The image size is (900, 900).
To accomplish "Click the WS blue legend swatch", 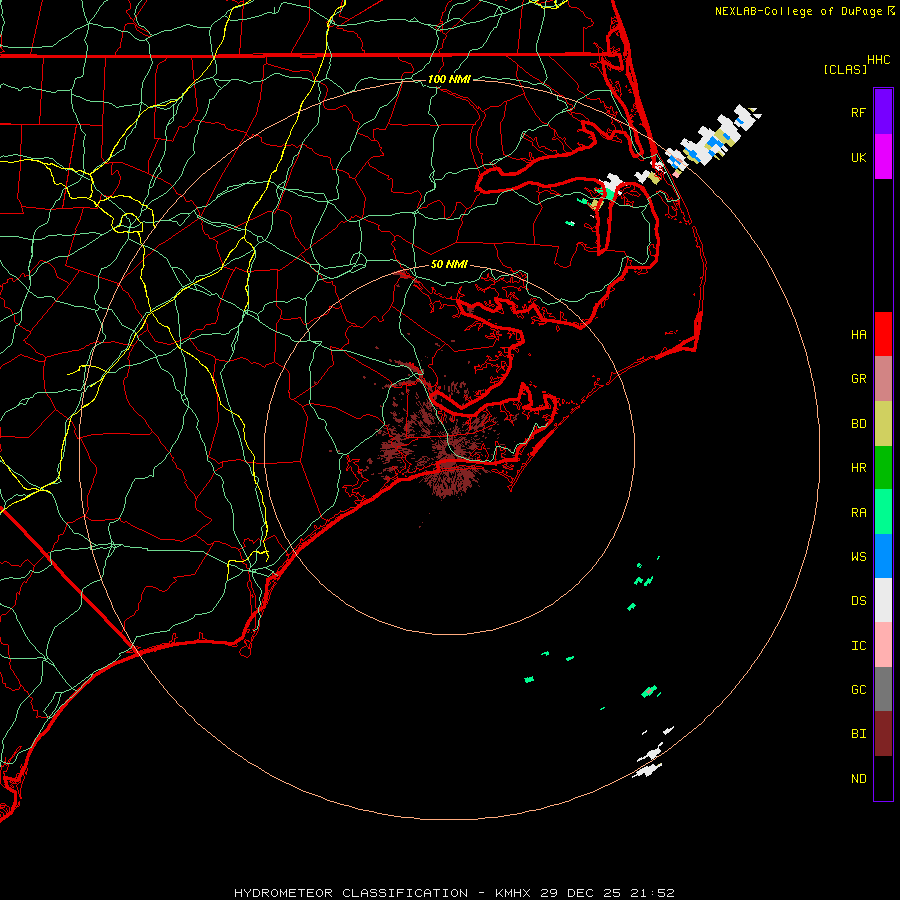I will tap(883, 556).
